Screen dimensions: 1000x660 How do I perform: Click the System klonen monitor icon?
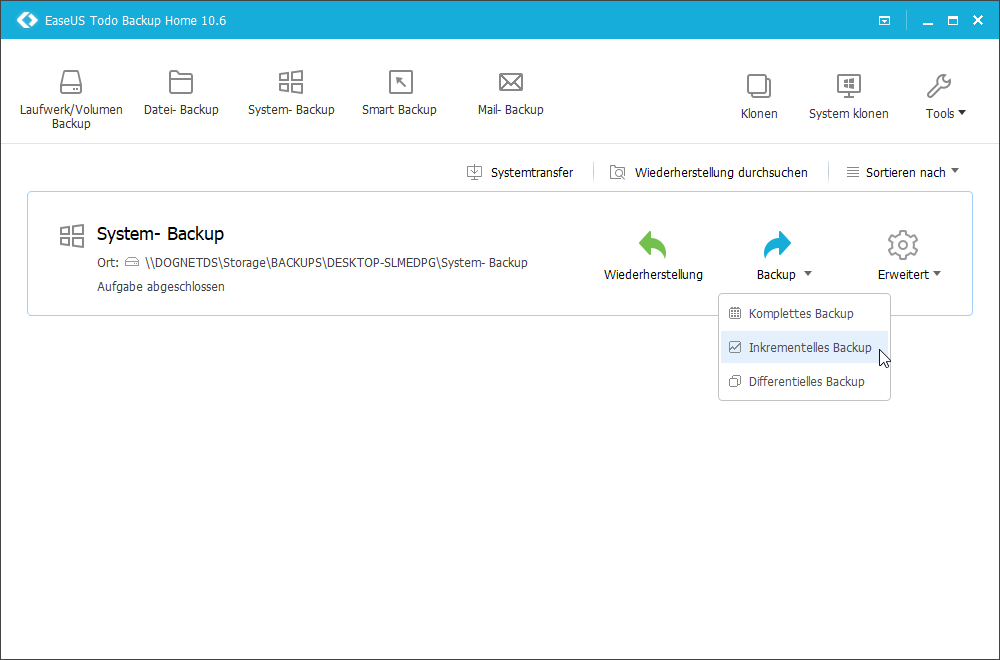pos(849,86)
